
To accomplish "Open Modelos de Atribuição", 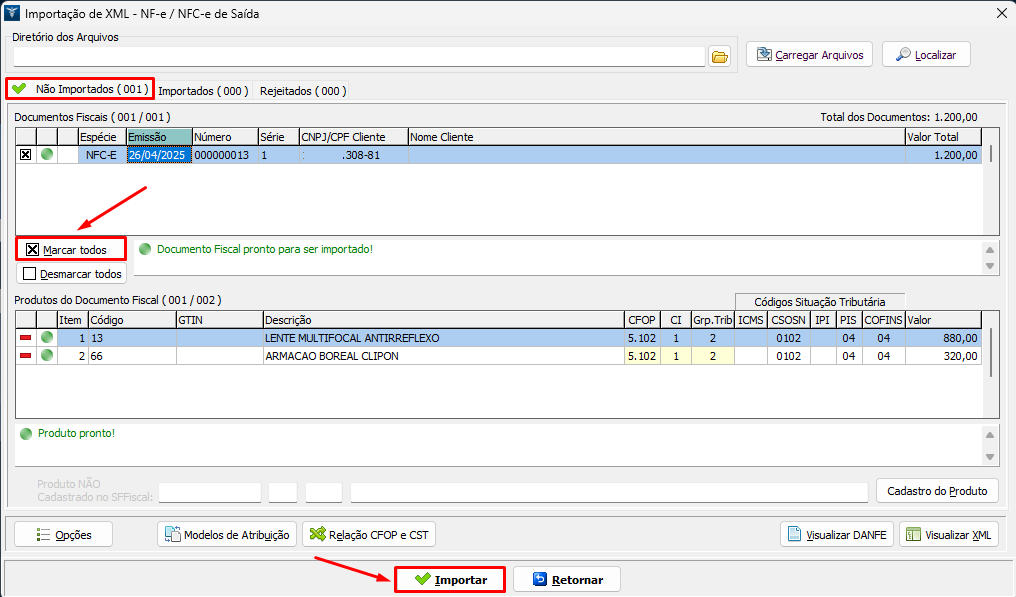I will click(x=227, y=535).
